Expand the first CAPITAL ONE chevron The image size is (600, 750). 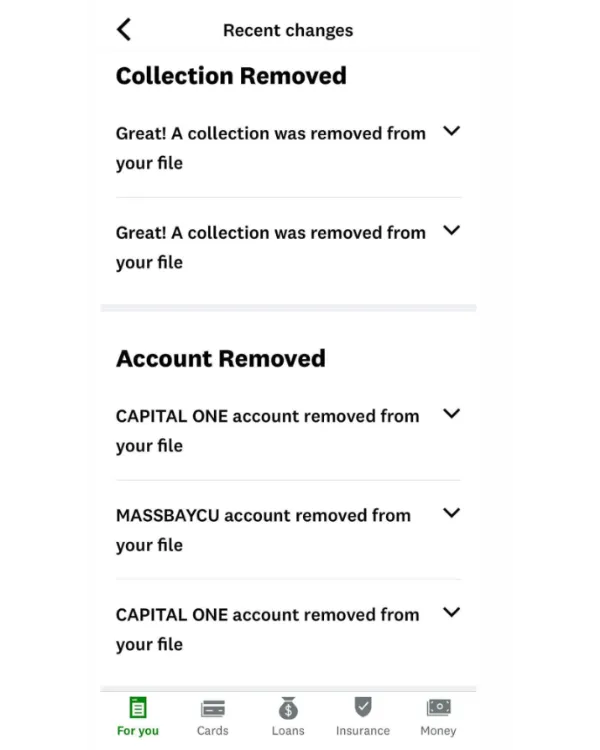point(451,413)
